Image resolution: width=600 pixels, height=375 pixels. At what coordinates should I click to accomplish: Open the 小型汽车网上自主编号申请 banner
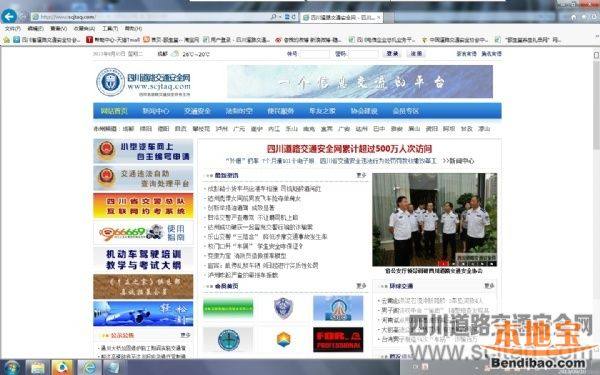tap(143, 151)
